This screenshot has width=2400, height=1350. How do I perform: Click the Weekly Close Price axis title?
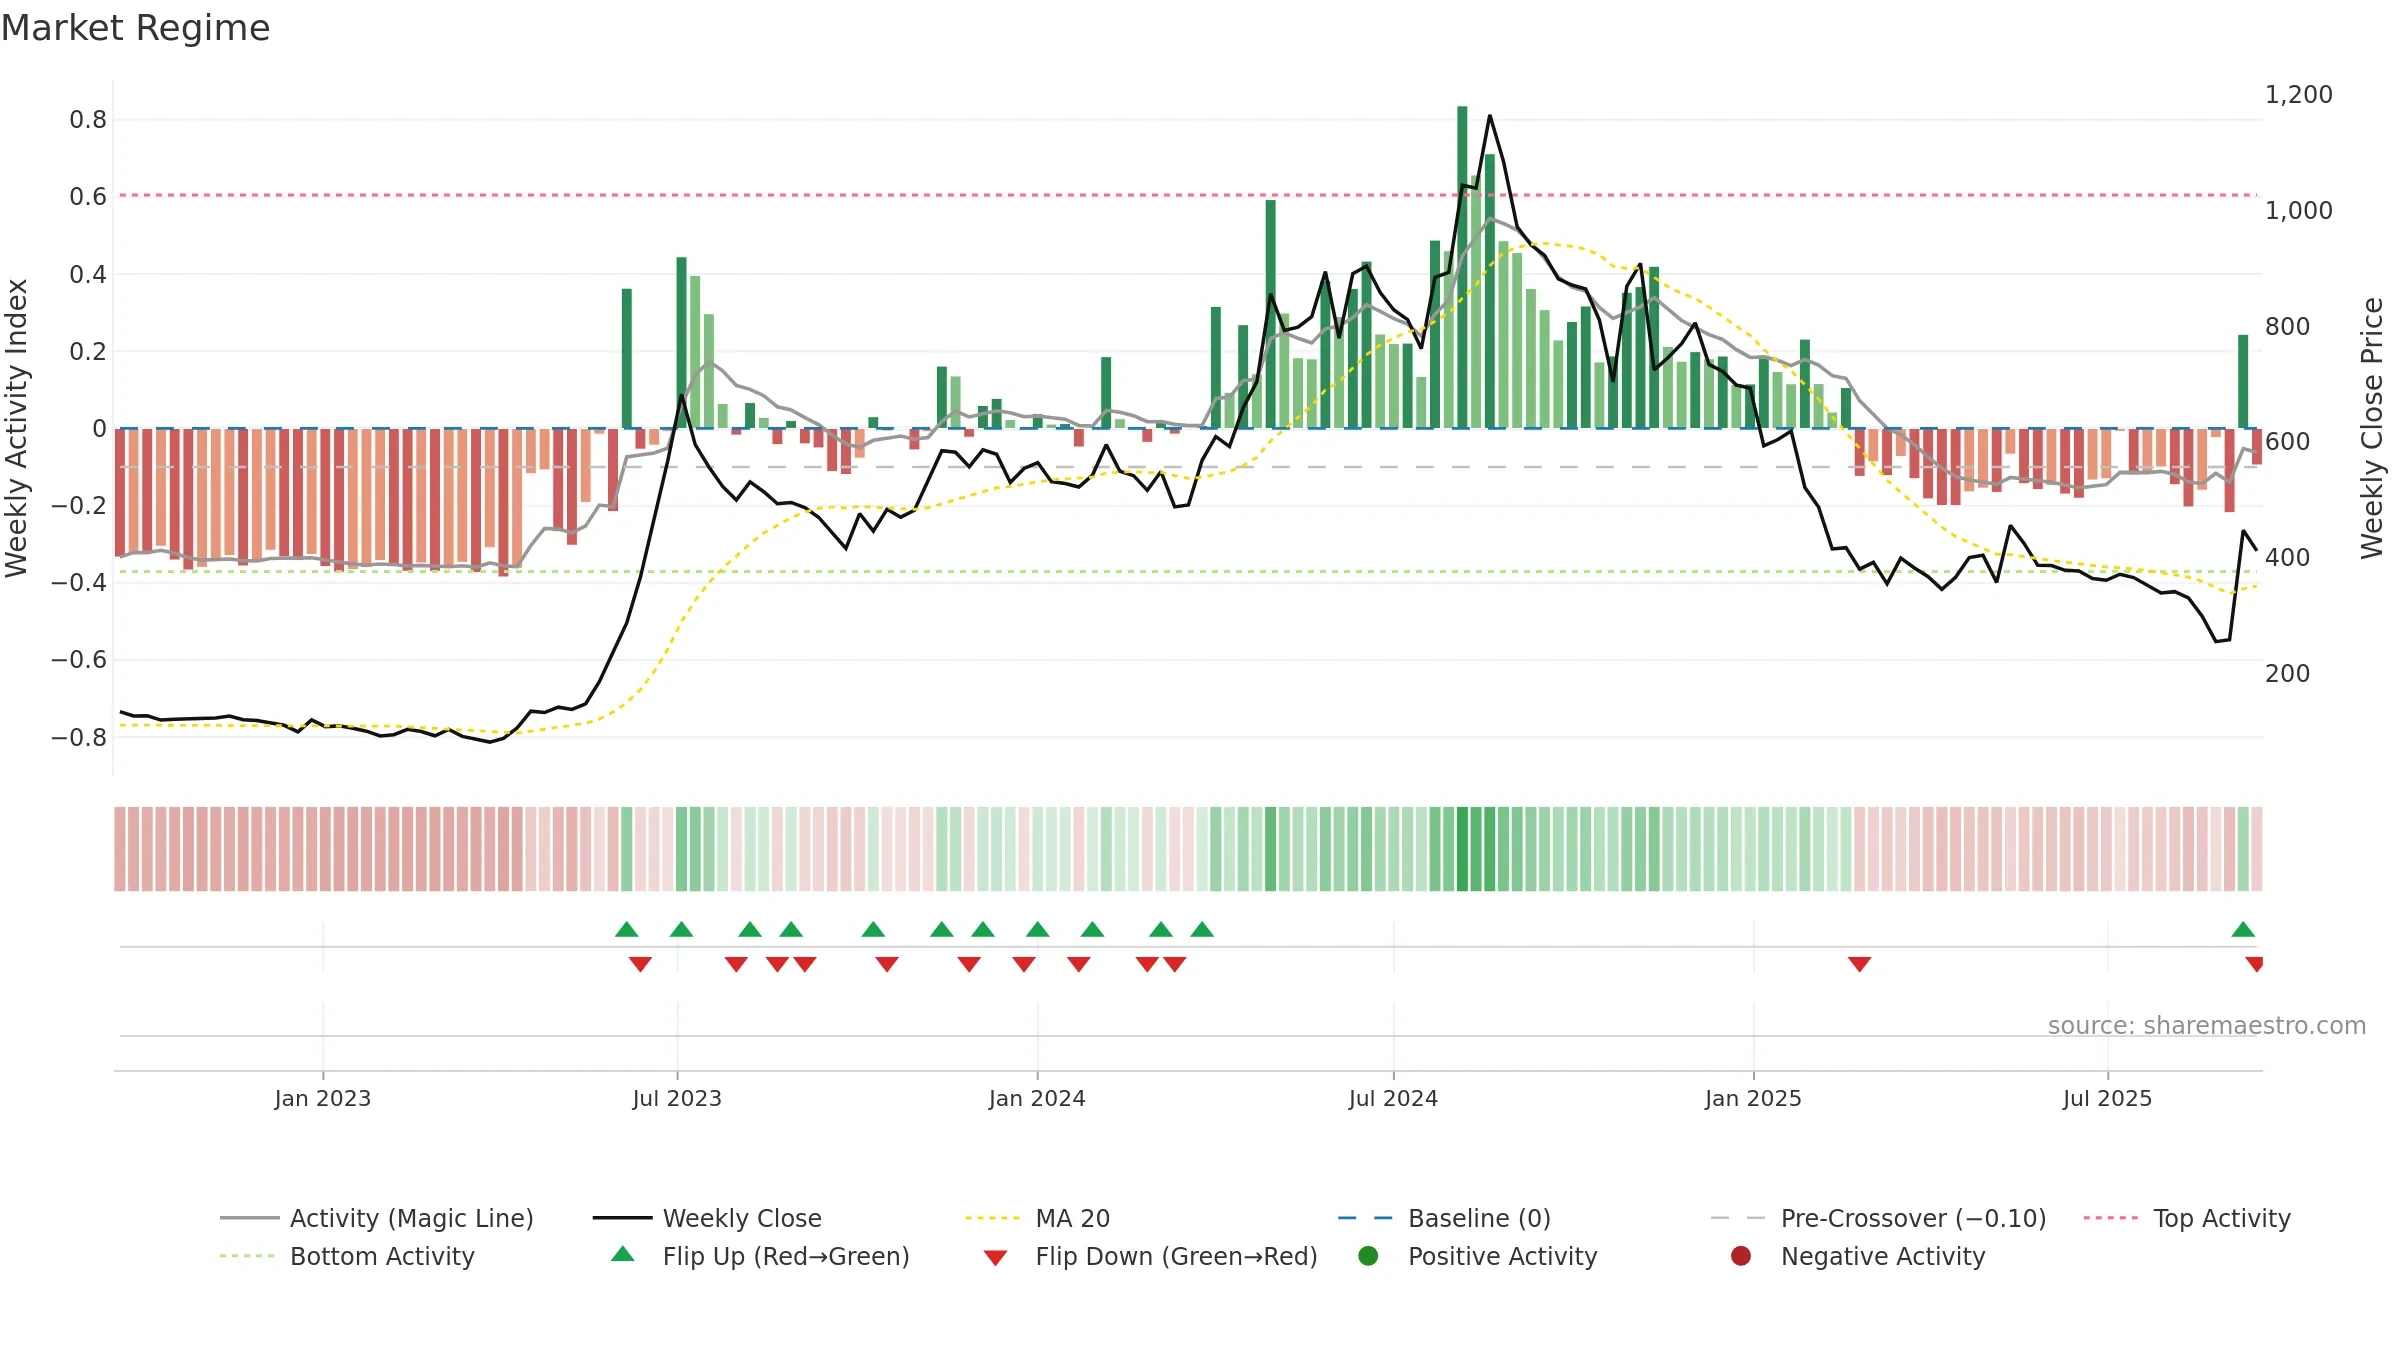click(2372, 428)
